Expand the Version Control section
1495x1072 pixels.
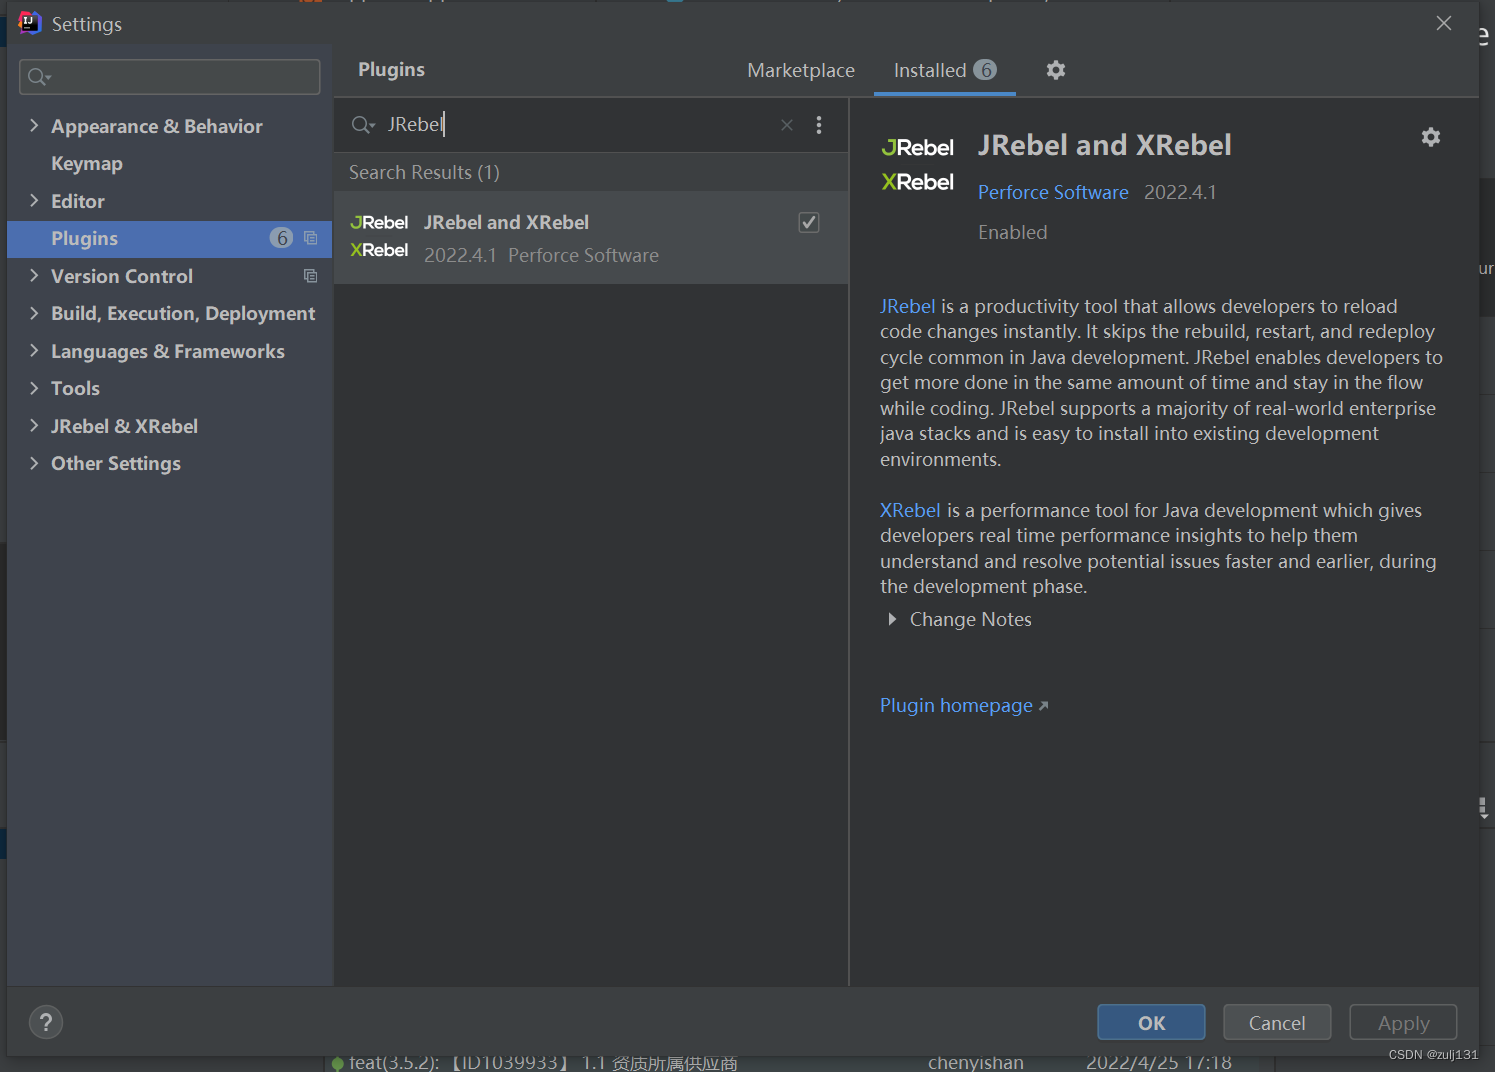34,276
